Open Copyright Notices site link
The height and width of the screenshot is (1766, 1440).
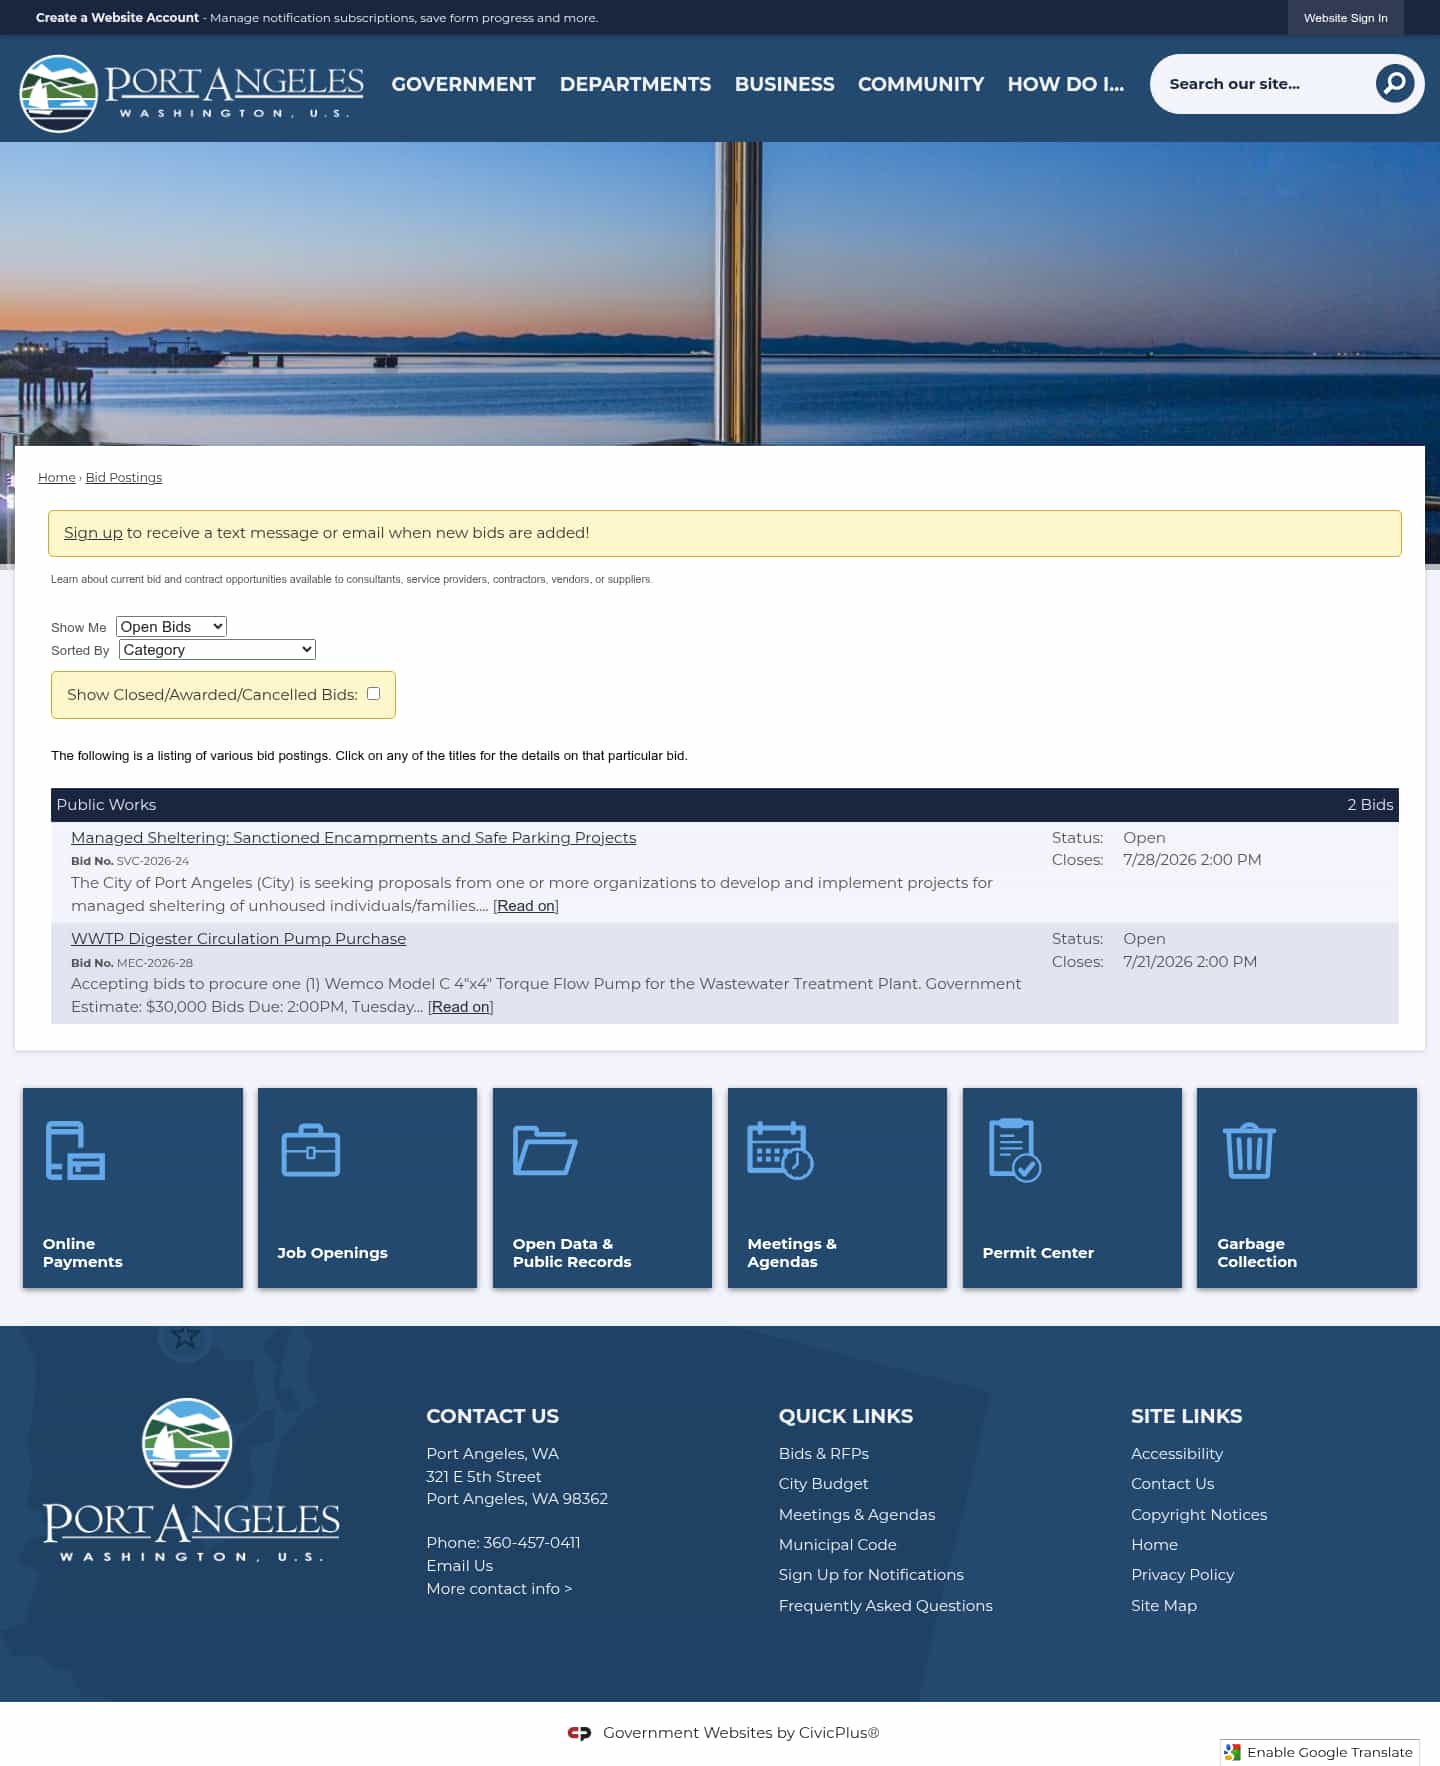coord(1199,1515)
